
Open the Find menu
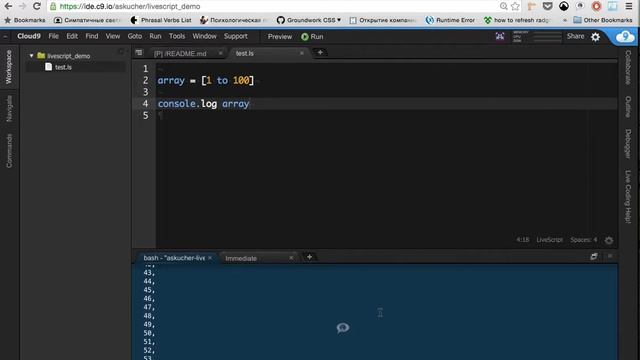pyautogui.click(x=92, y=36)
